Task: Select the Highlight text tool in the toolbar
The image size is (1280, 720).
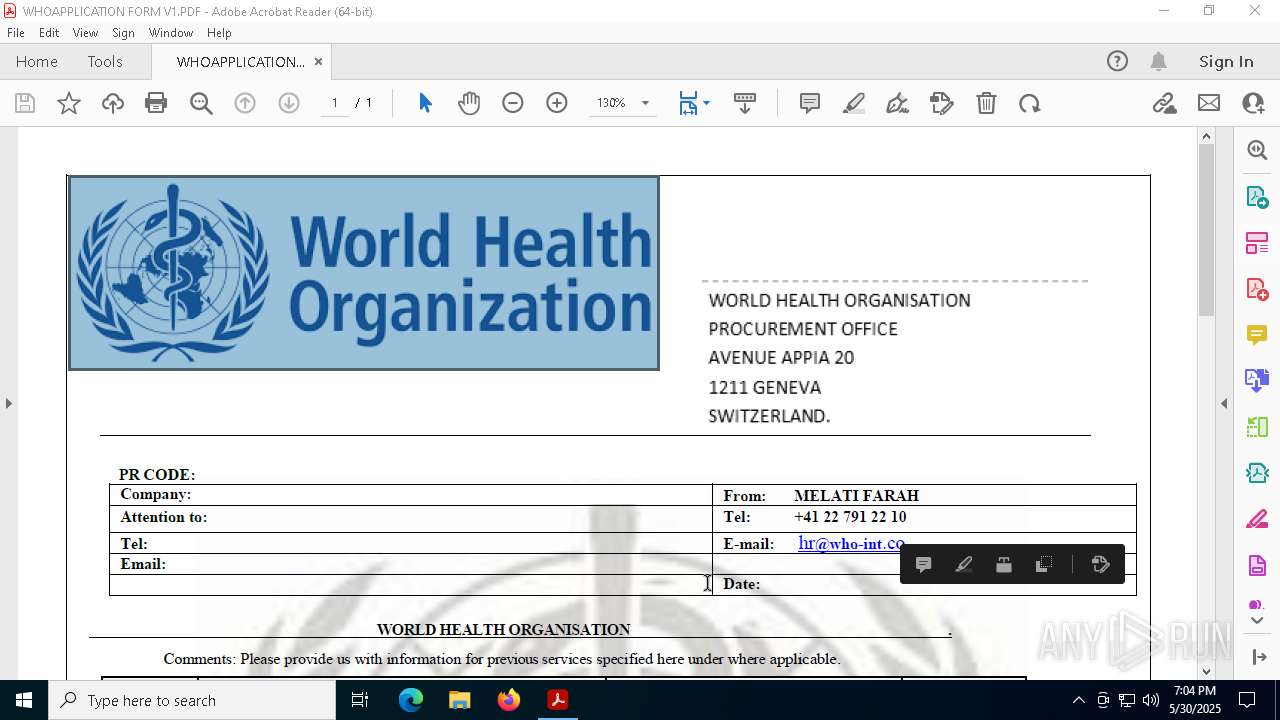Action: [854, 103]
